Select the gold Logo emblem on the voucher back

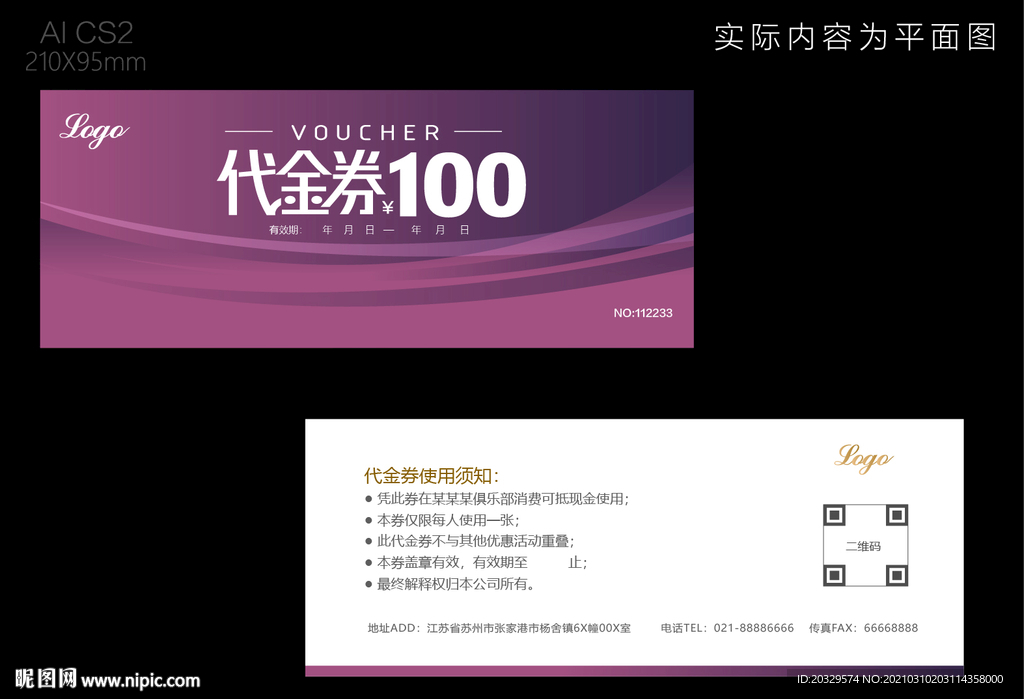pos(864,458)
